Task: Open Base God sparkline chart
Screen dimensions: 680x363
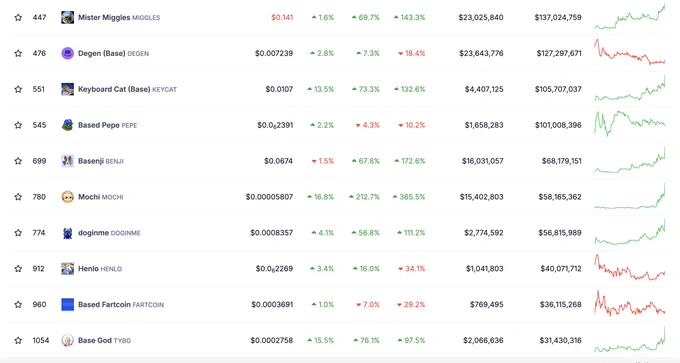Action: [x=630, y=339]
